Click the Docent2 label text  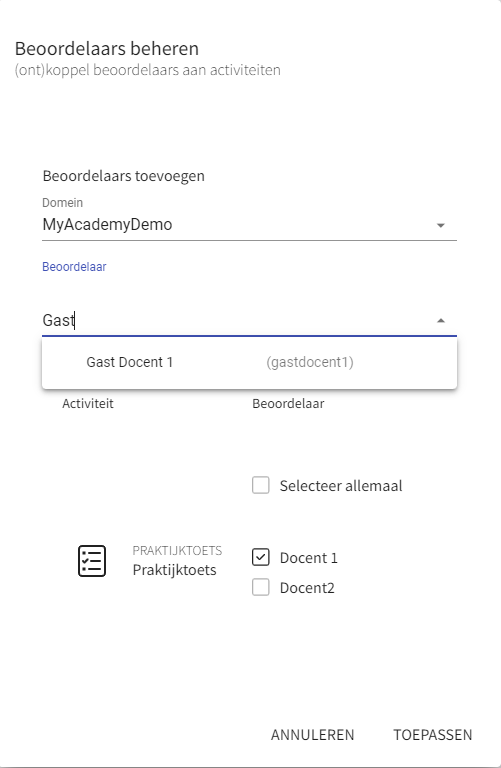307,588
